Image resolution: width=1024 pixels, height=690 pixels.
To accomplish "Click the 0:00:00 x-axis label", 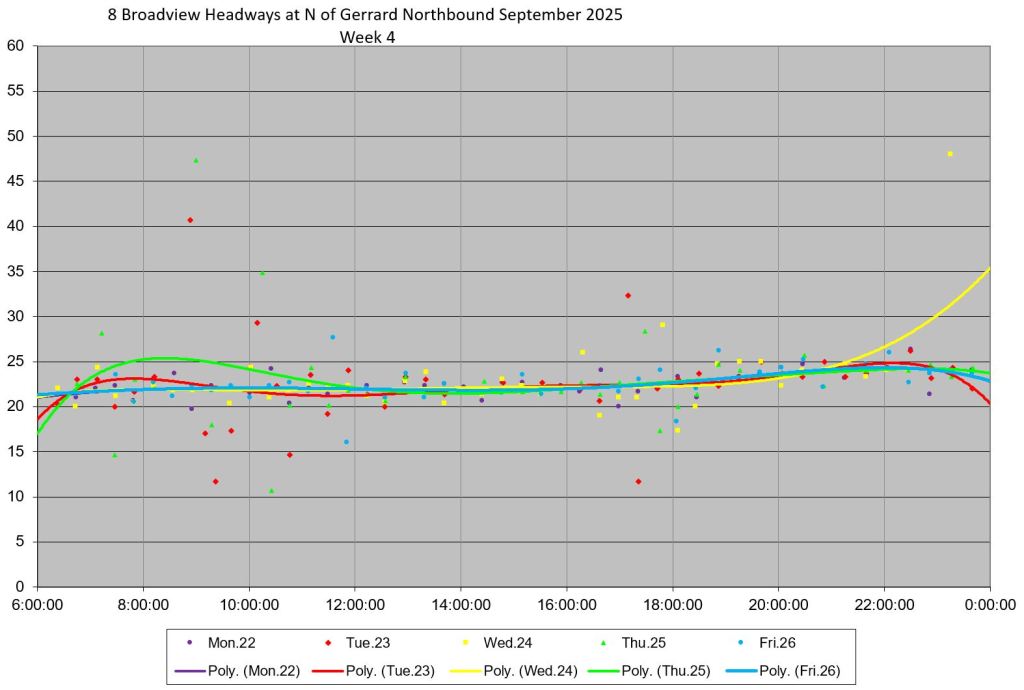I will point(990,605).
